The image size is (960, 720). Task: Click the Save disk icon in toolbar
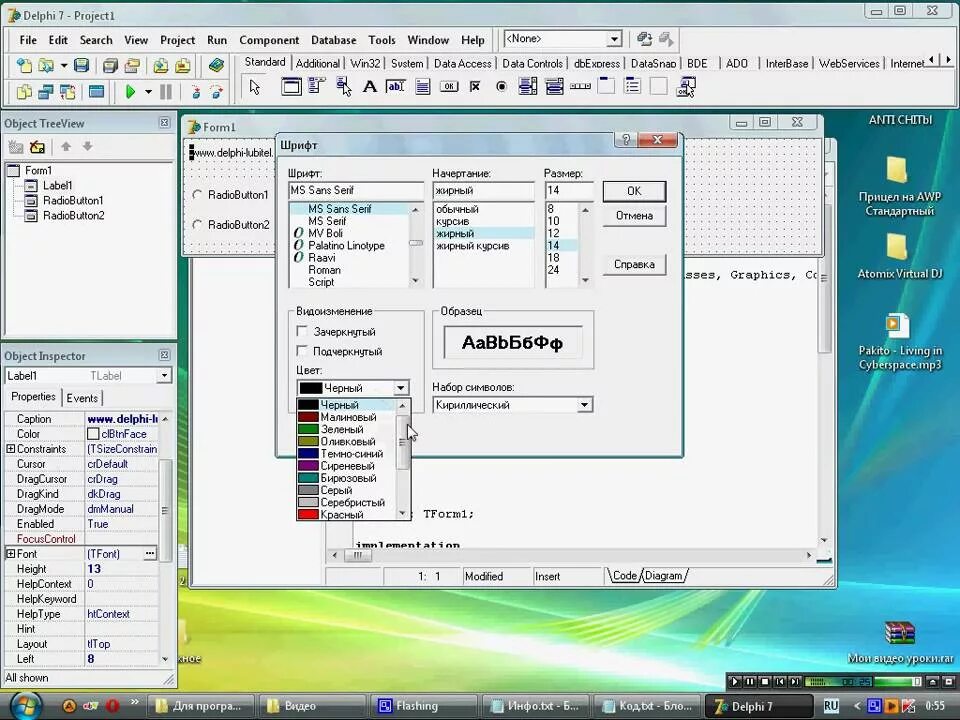pyautogui.click(x=81, y=65)
